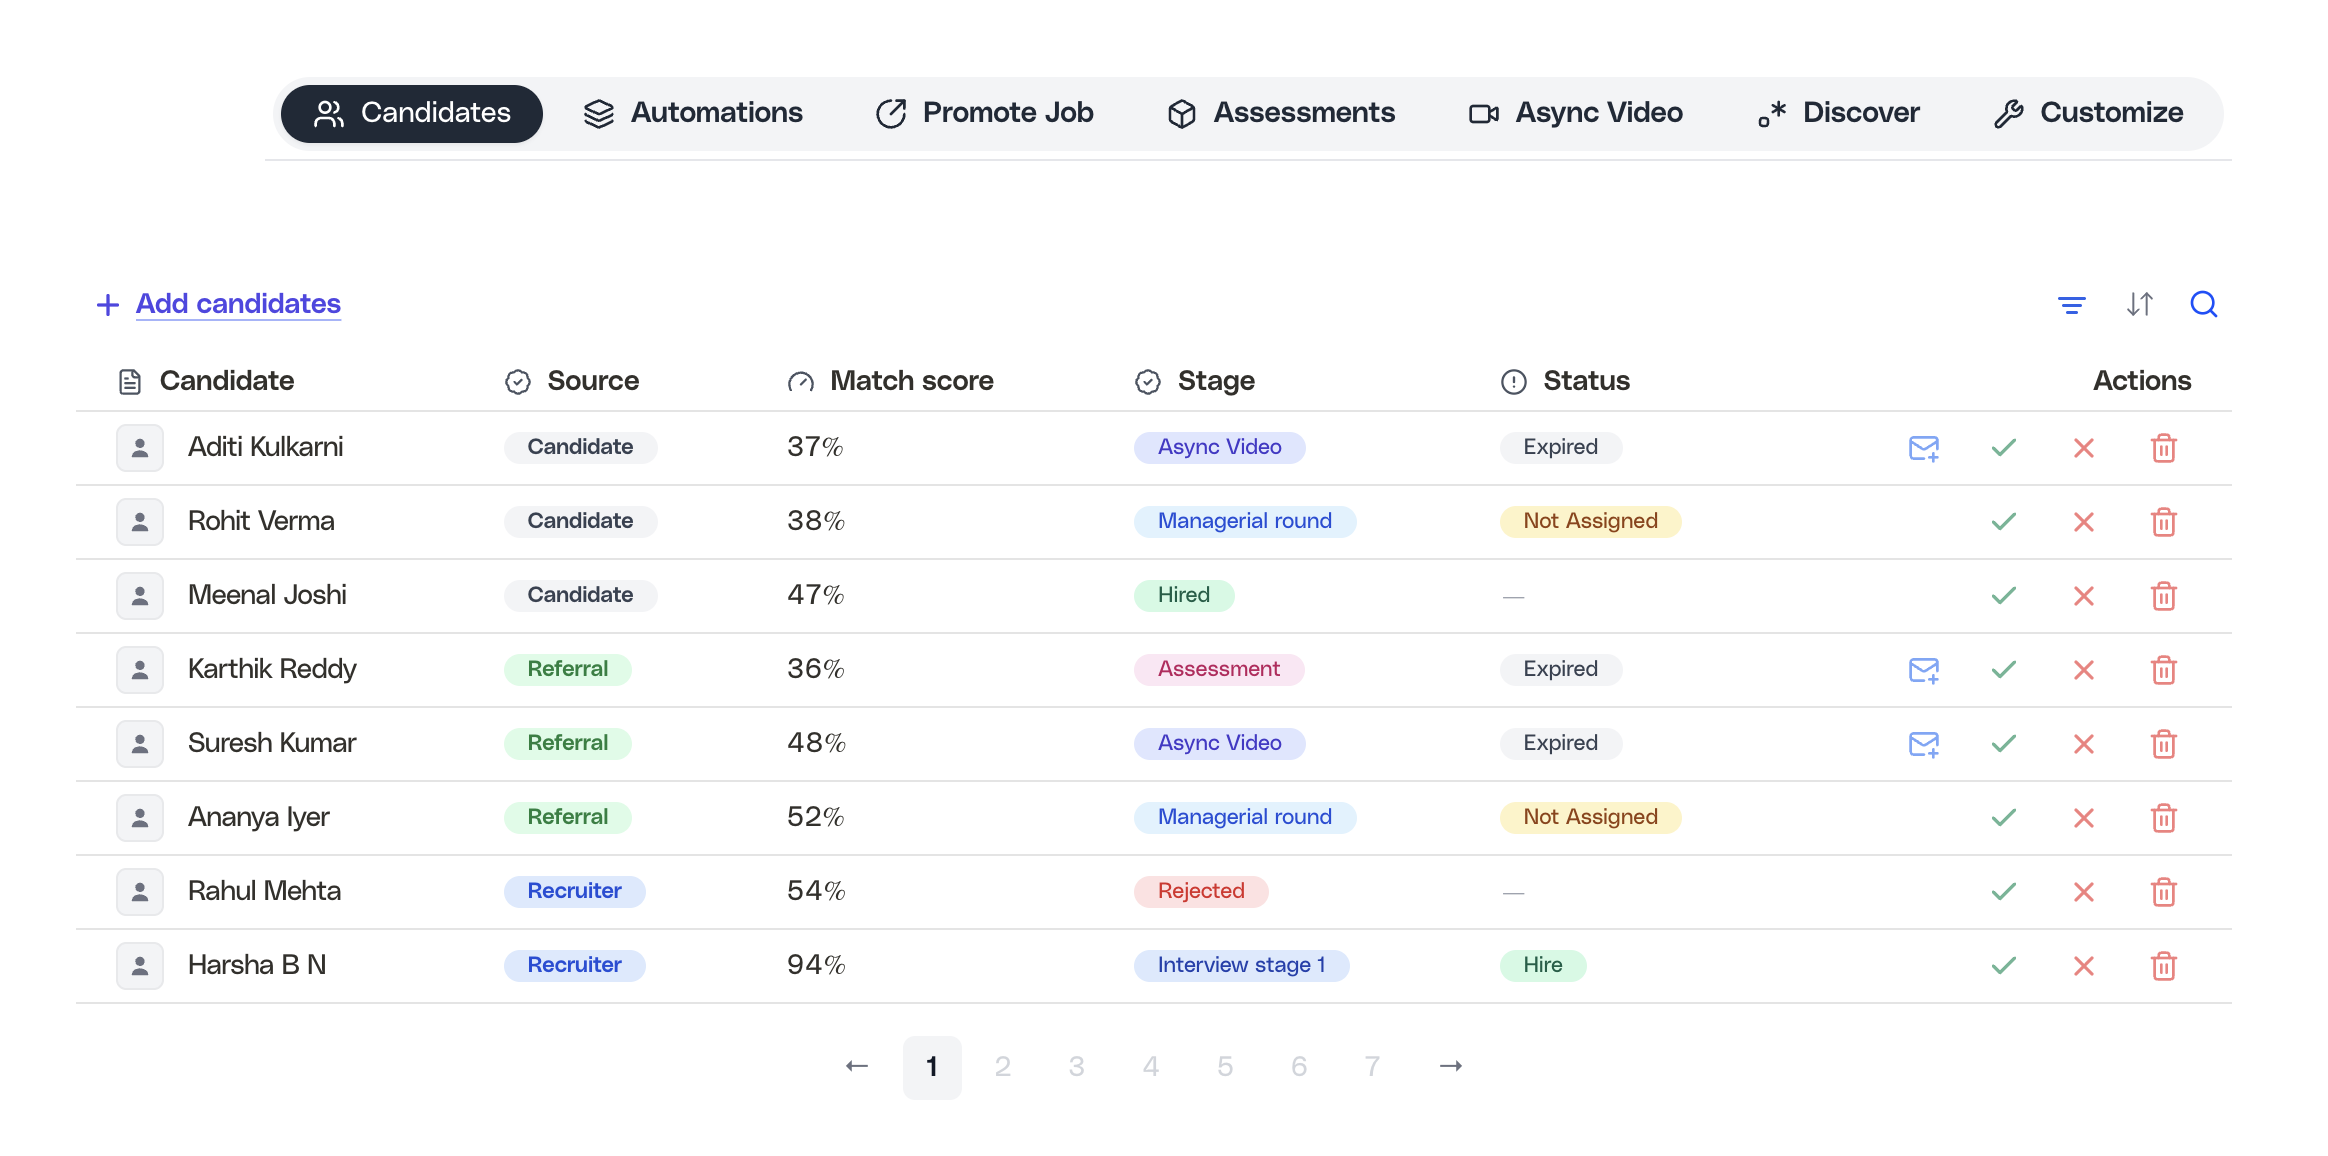The height and width of the screenshot is (1156, 2328).
Task: Click the filter icon above the table
Action: coord(2071,304)
